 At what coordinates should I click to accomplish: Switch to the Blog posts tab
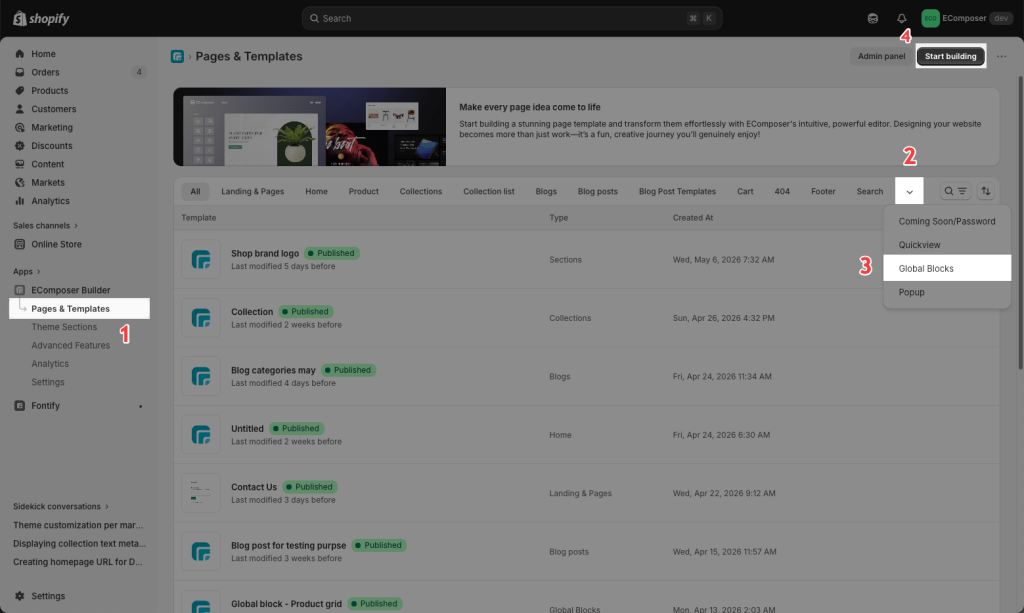(x=597, y=191)
